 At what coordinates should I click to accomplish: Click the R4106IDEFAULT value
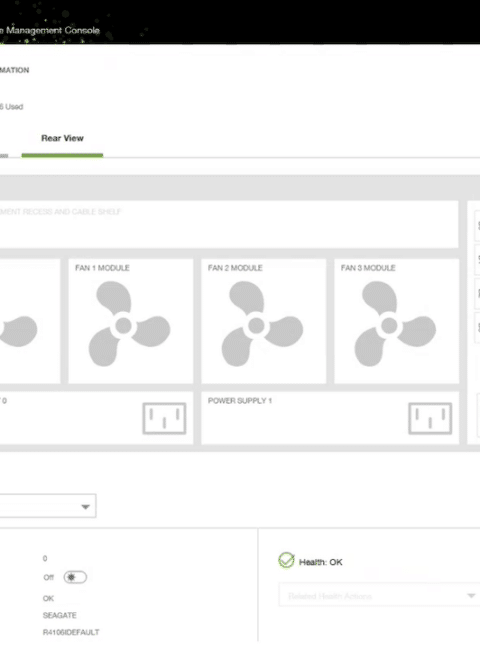tap(71, 632)
